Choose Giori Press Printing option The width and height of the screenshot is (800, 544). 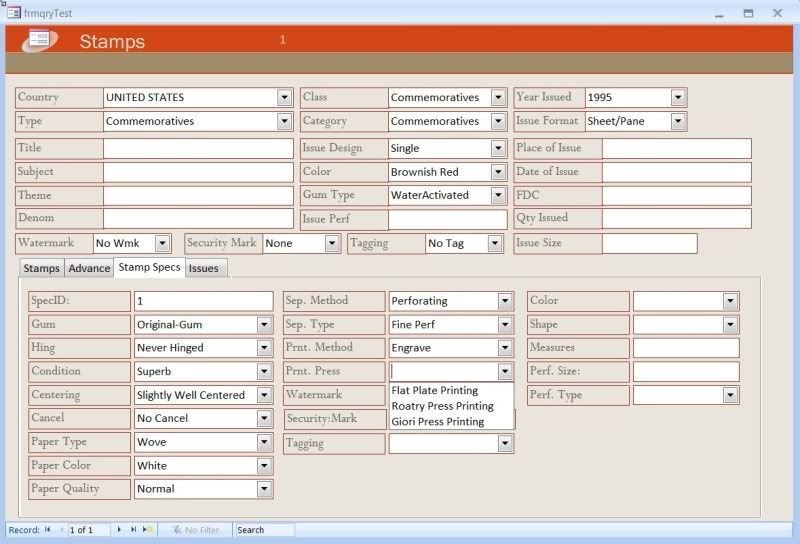click(x=451, y=422)
